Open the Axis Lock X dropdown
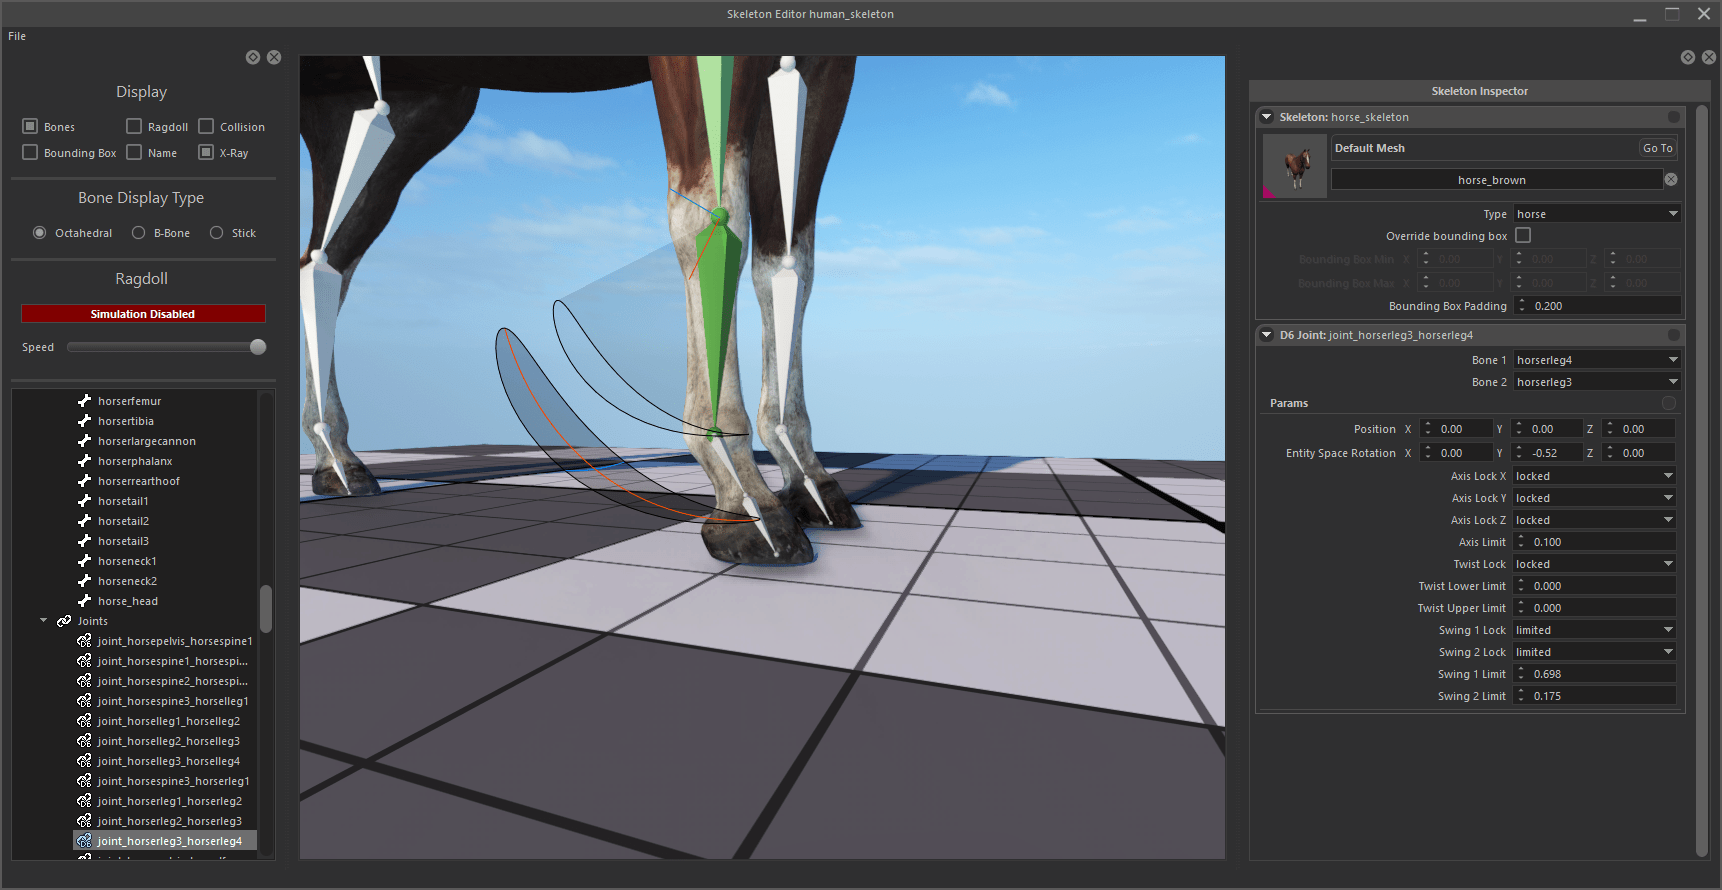Screen dimensions: 1722x890 pos(1594,476)
